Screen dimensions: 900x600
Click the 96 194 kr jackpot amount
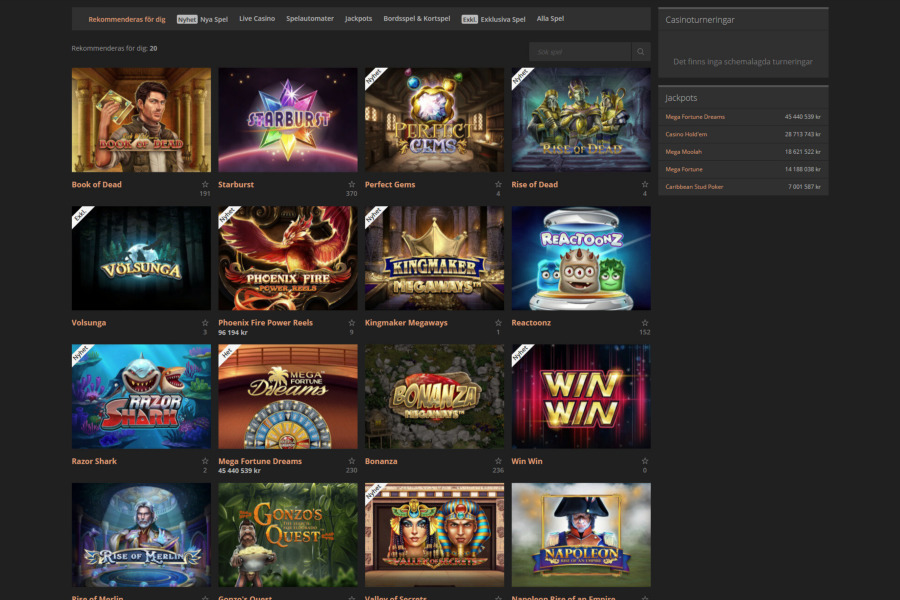click(233, 332)
